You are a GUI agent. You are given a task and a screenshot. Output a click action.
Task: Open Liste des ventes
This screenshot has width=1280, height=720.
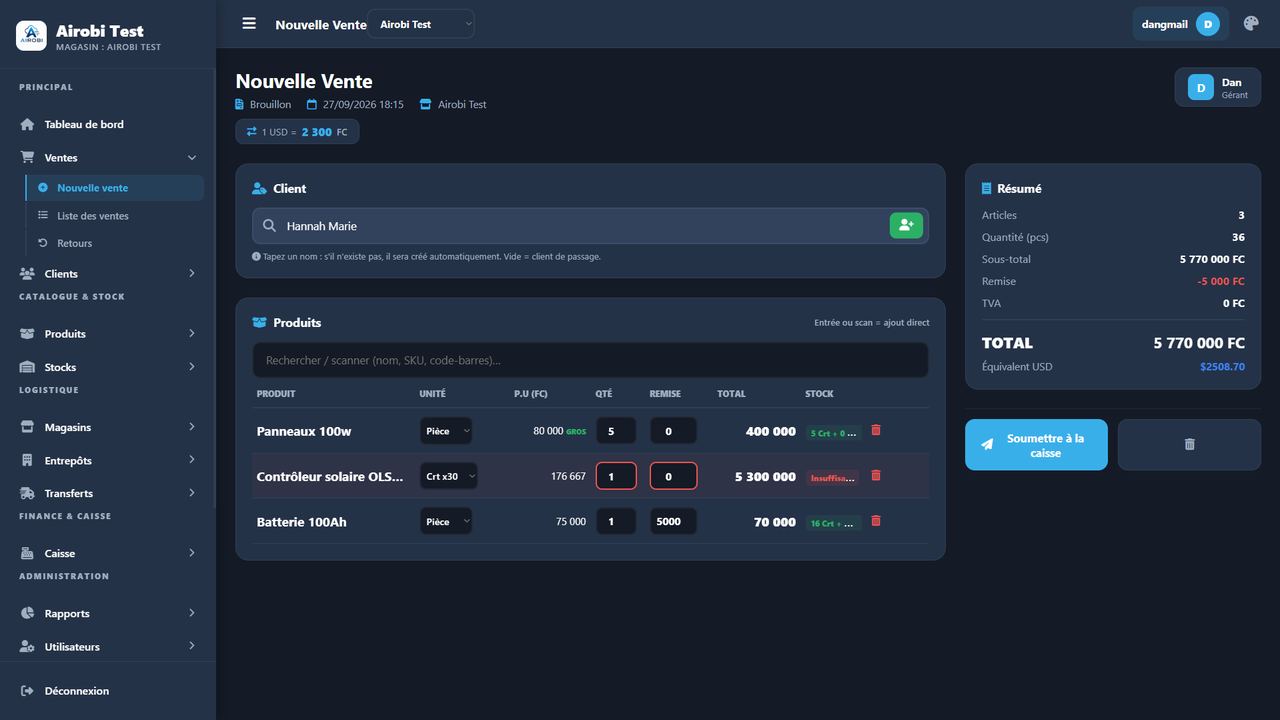[x=115, y=216]
